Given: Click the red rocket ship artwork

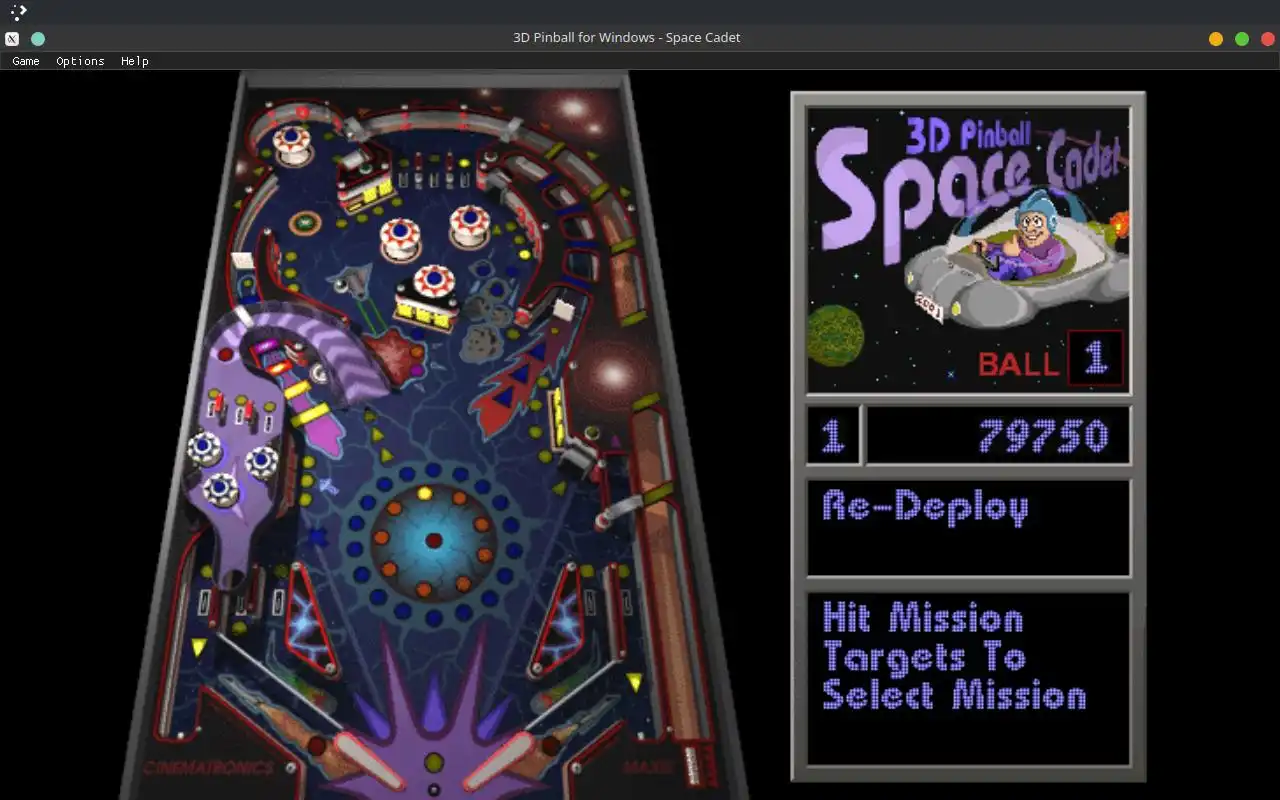Looking at the screenshot, I should pyautogui.click(x=518, y=379).
